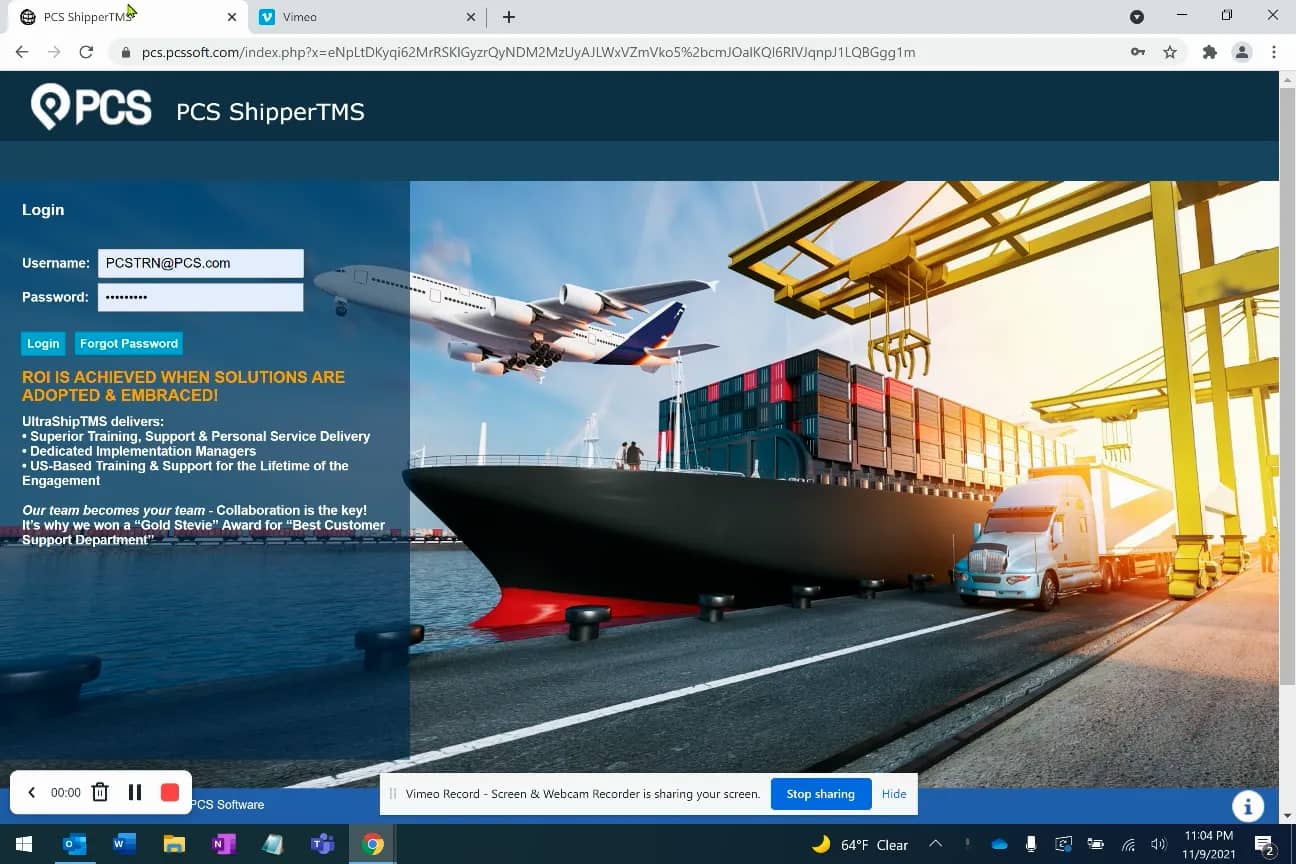
Task: Go forward in browser history
Action: coord(54,52)
